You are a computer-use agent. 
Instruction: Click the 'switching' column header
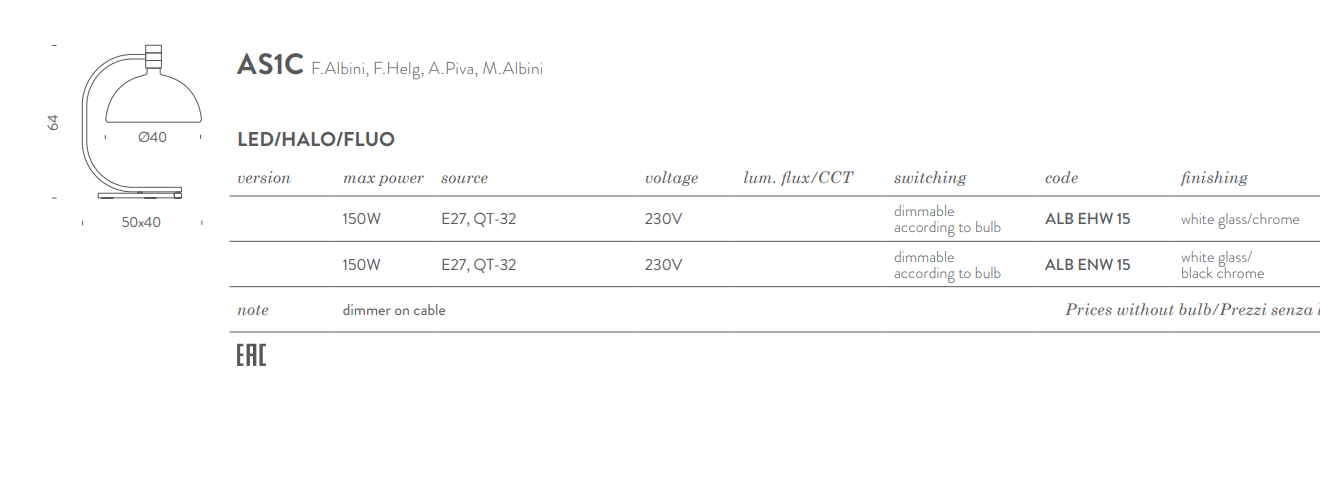pos(930,178)
